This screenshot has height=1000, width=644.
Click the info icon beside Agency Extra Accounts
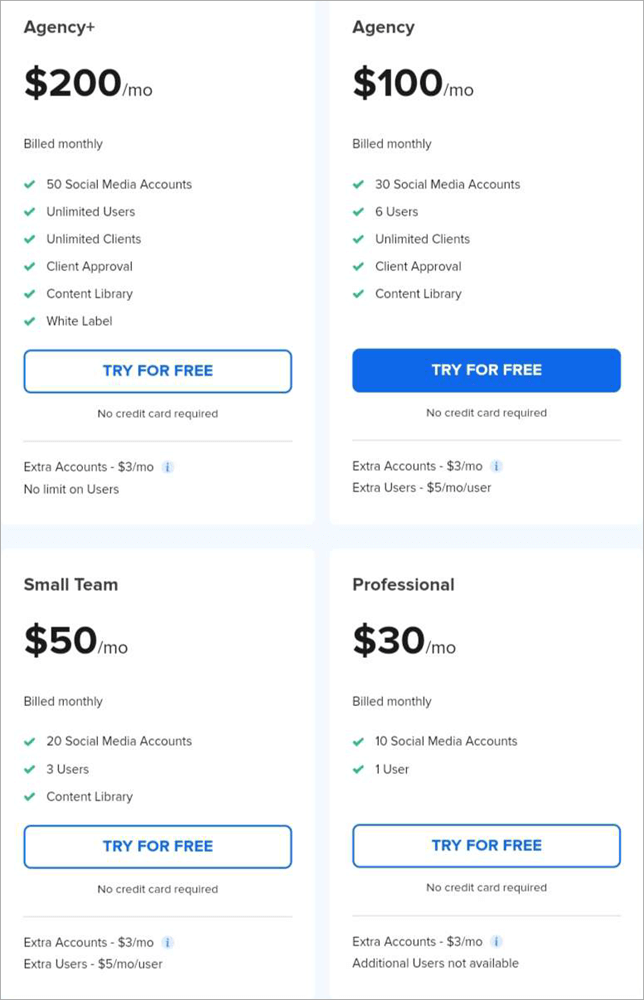[497, 466]
